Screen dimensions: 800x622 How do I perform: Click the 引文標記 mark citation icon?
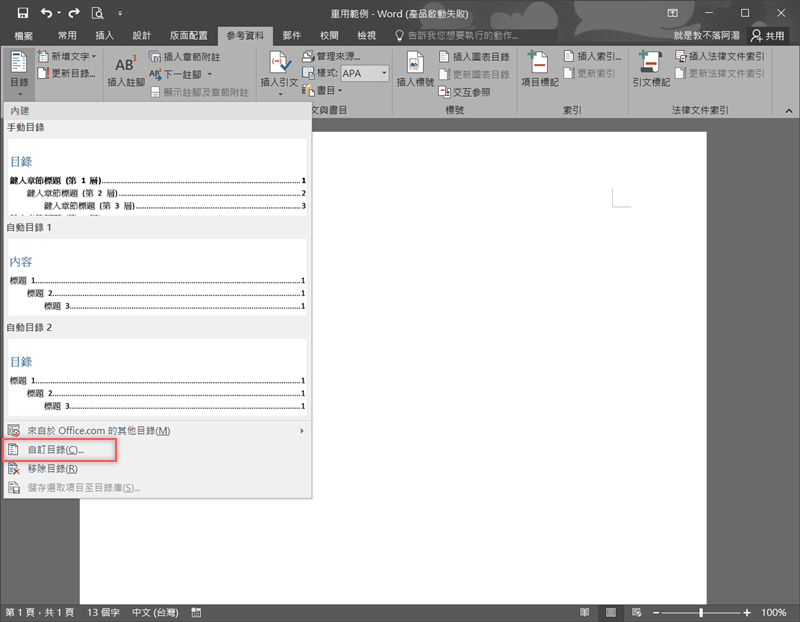(x=651, y=66)
